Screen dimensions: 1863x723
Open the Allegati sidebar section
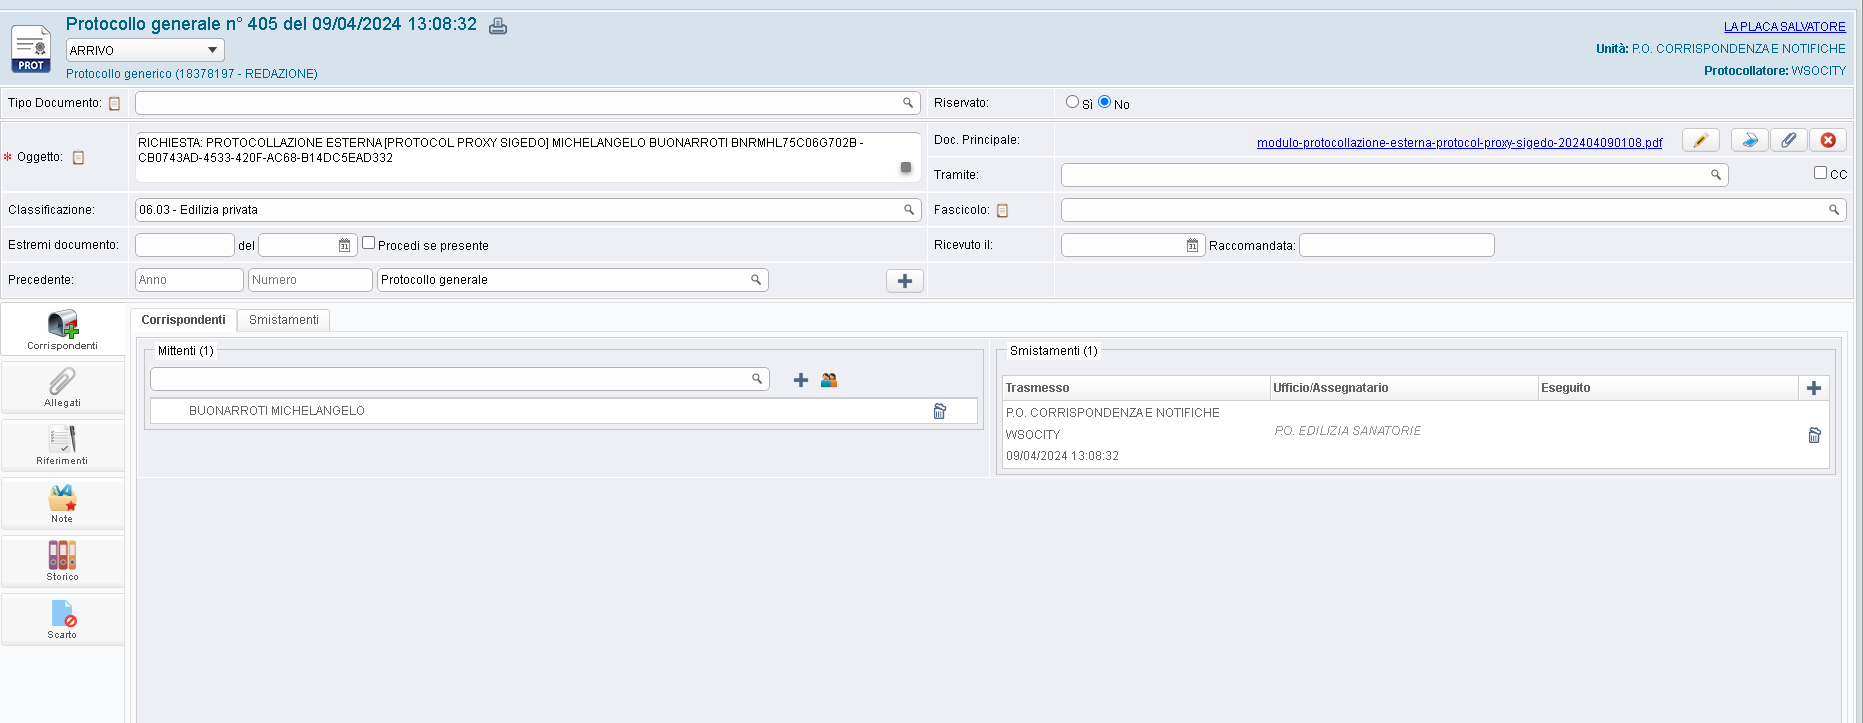(x=62, y=387)
